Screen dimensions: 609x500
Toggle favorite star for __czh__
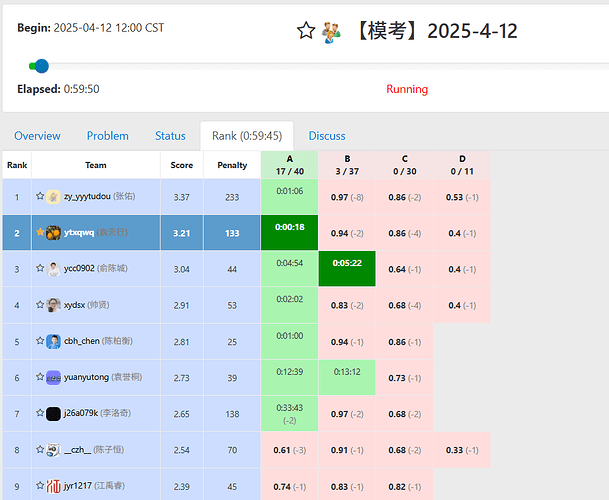[40, 449]
